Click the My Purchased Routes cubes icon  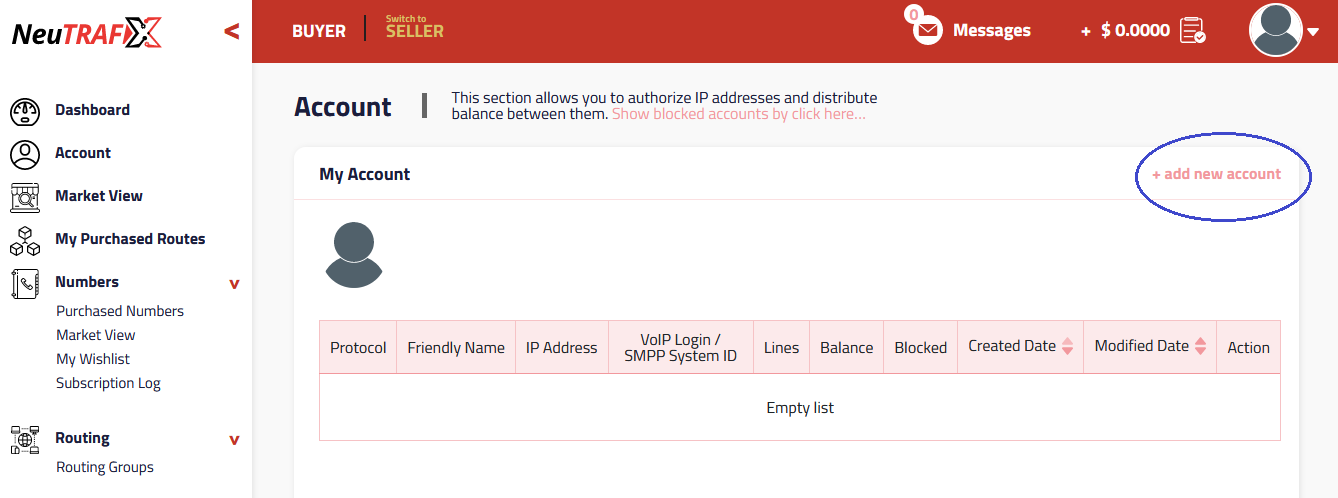click(25, 240)
